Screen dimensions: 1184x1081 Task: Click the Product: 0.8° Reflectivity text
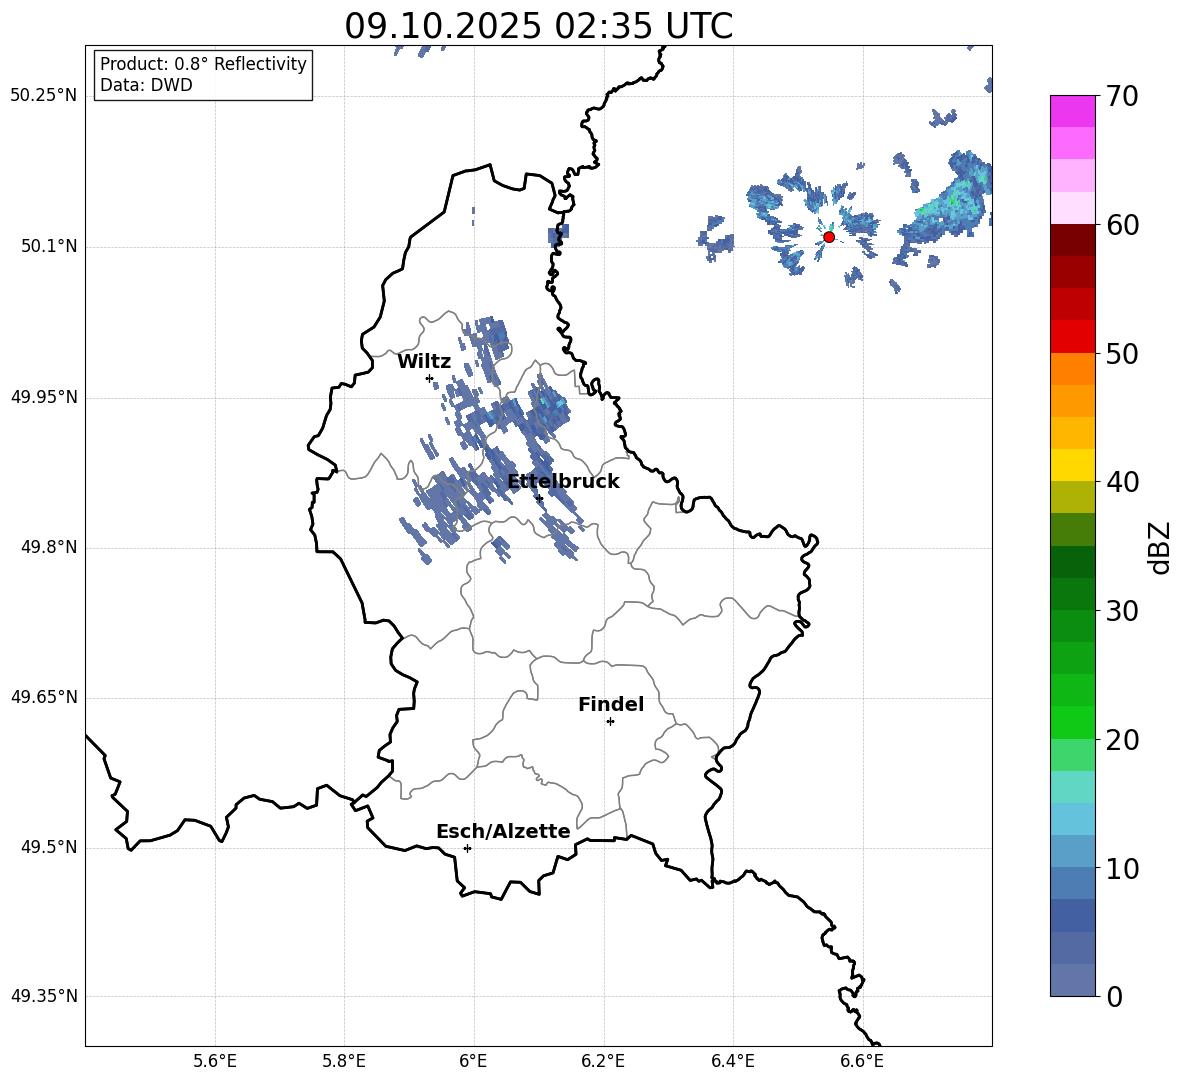203,64
